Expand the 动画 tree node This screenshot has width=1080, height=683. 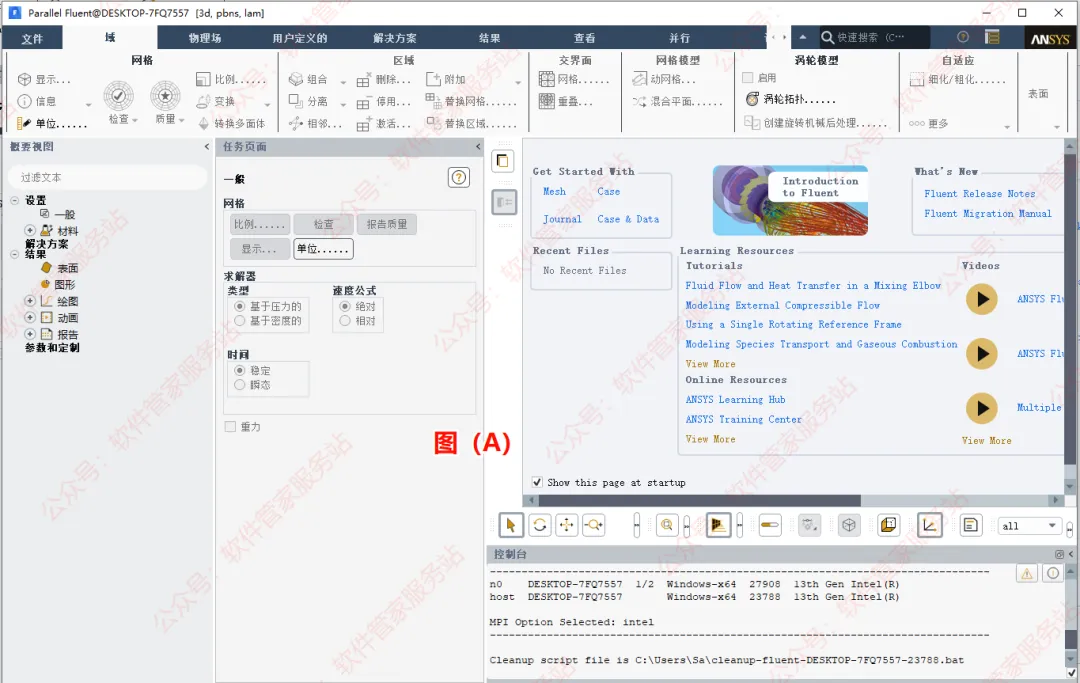pos(30,317)
